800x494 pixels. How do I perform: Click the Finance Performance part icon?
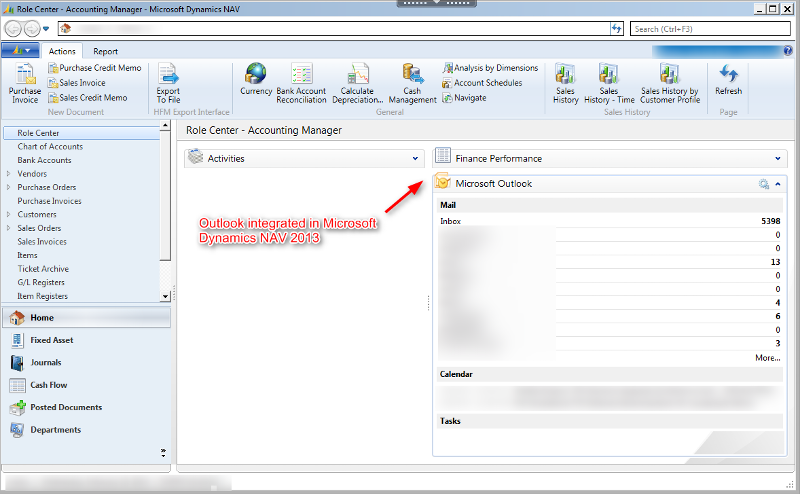[x=443, y=155]
